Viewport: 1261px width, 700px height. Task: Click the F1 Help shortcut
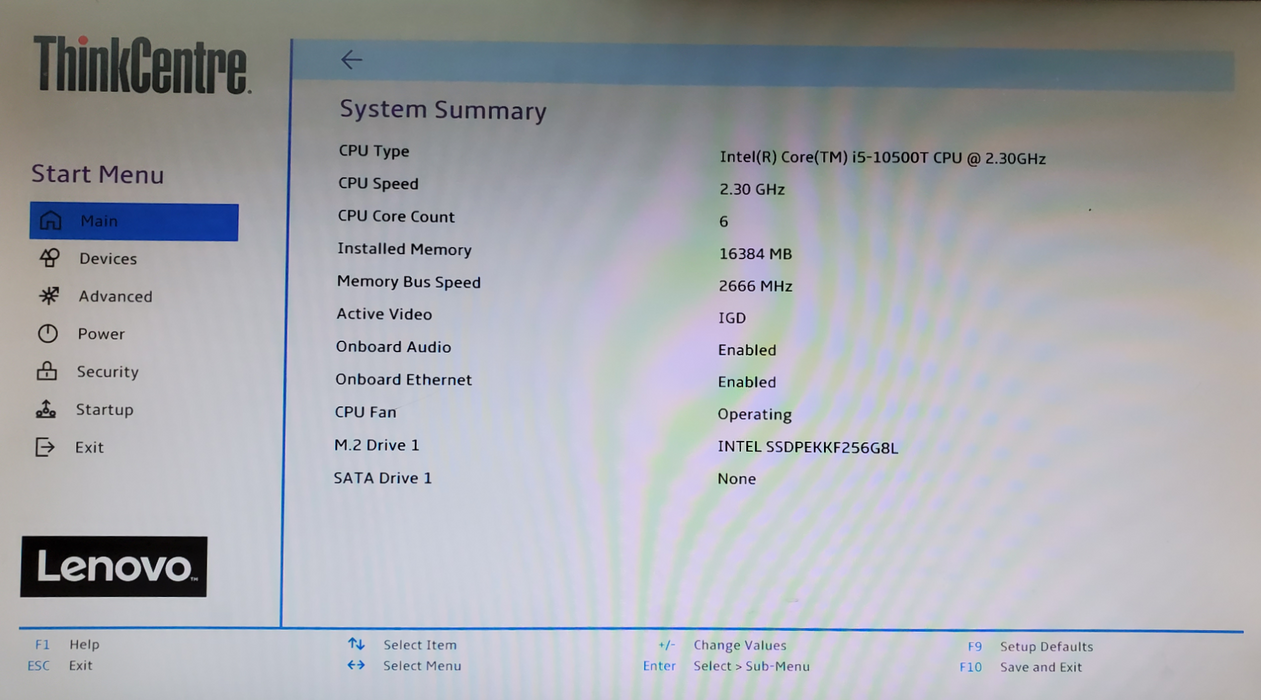67,645
